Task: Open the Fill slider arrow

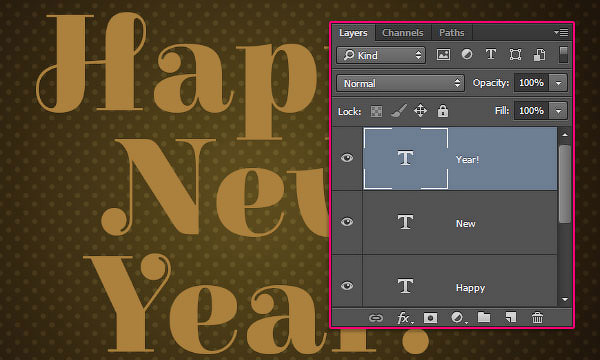Action: [558, 111]
